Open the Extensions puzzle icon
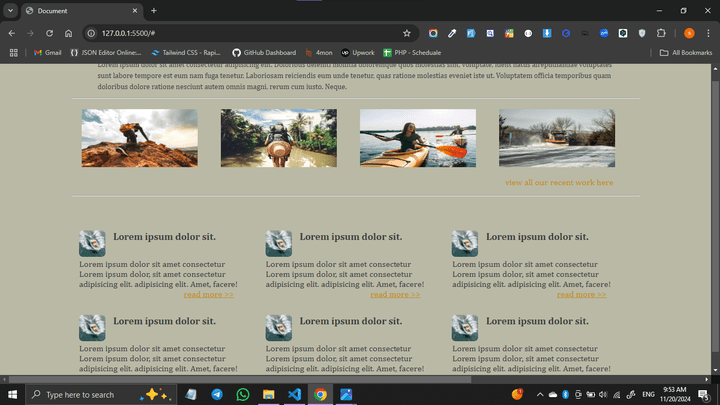Image resolution: width=720 pixels, height=405 pixels. [x=661, y=33]
